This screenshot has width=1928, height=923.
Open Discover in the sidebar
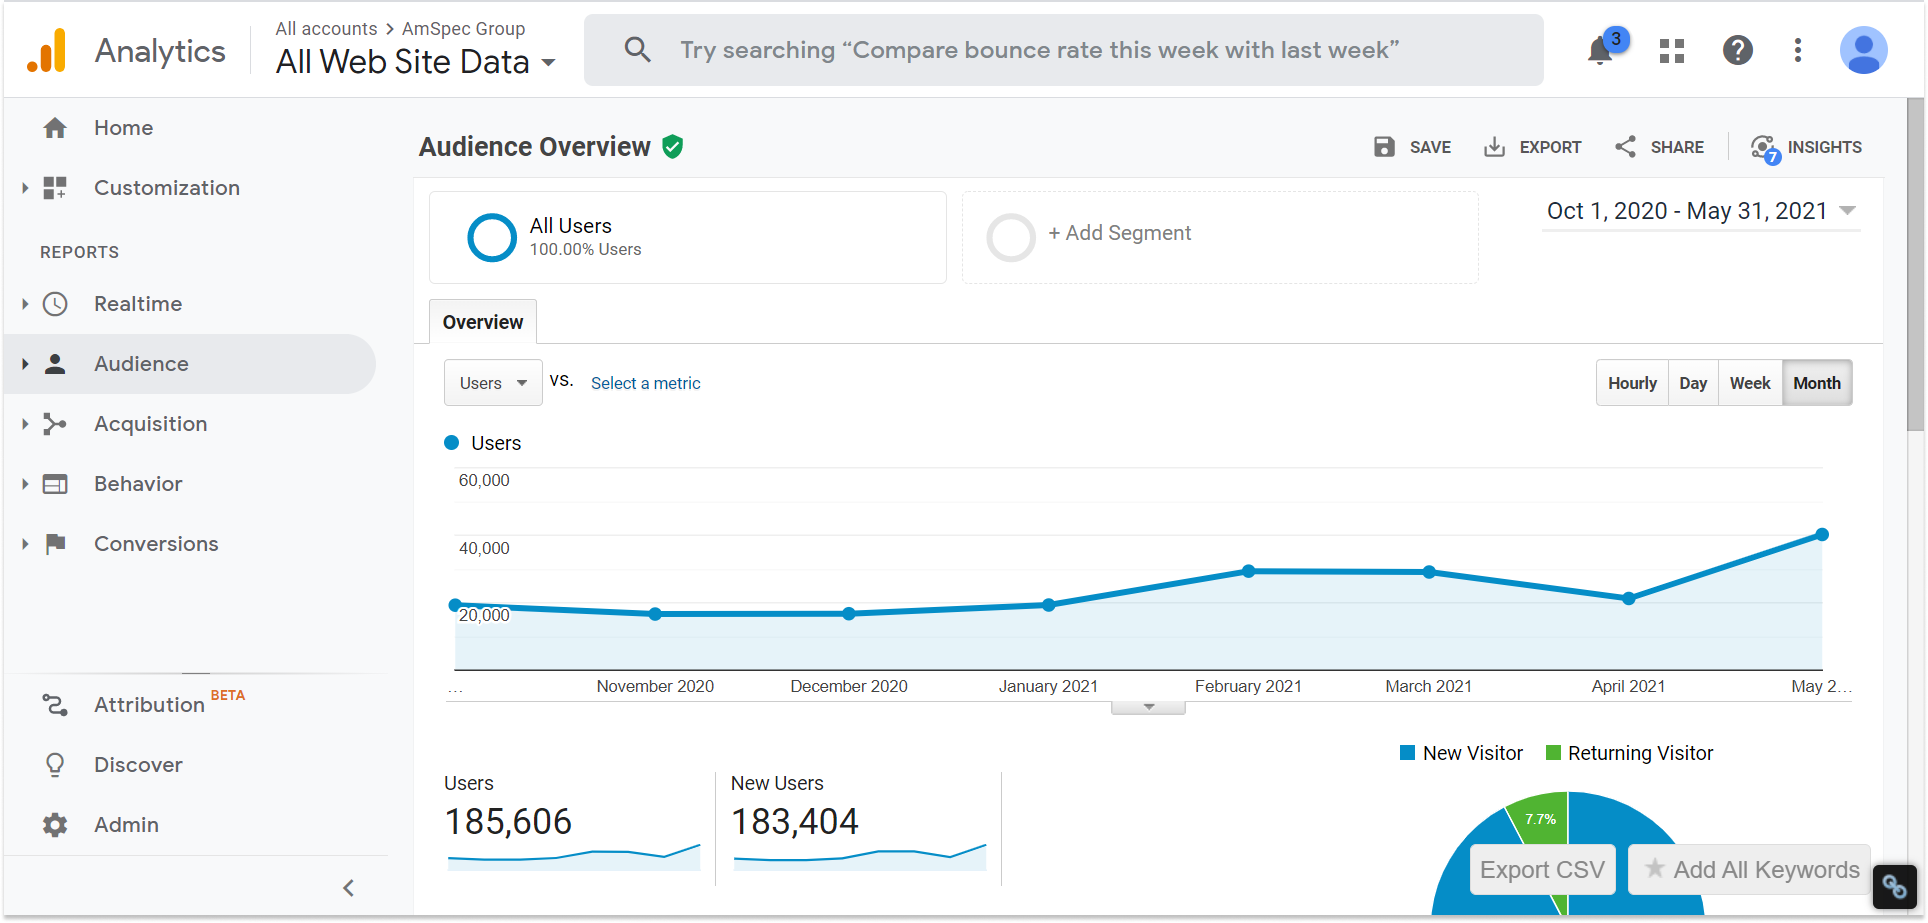[138, 765]
